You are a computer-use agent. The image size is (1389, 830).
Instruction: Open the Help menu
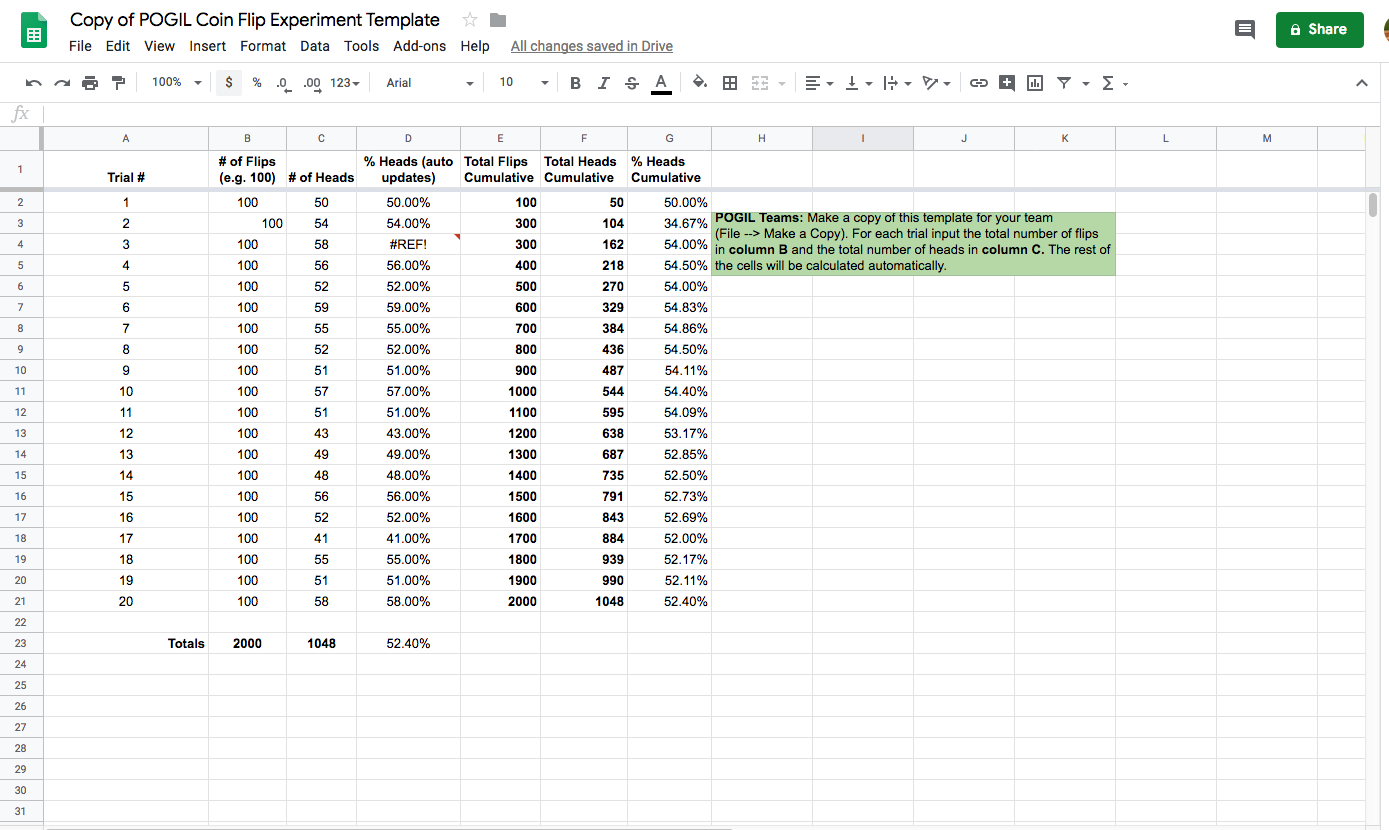pos(475,46)
